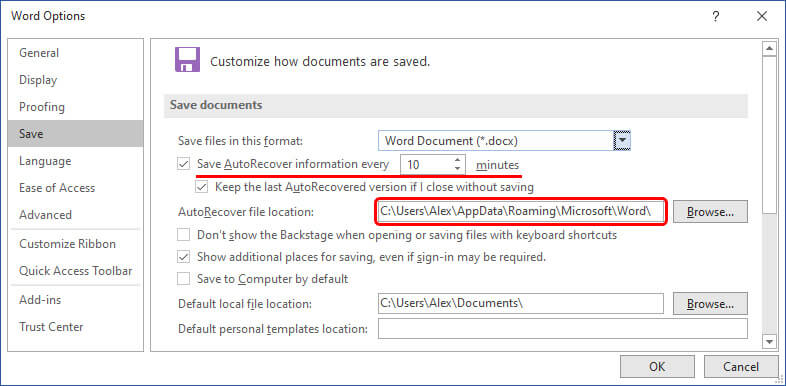The height and width of the screenshot is (386, 786).
Task: Open Ease of Access settings
Action: pos(75,188)
